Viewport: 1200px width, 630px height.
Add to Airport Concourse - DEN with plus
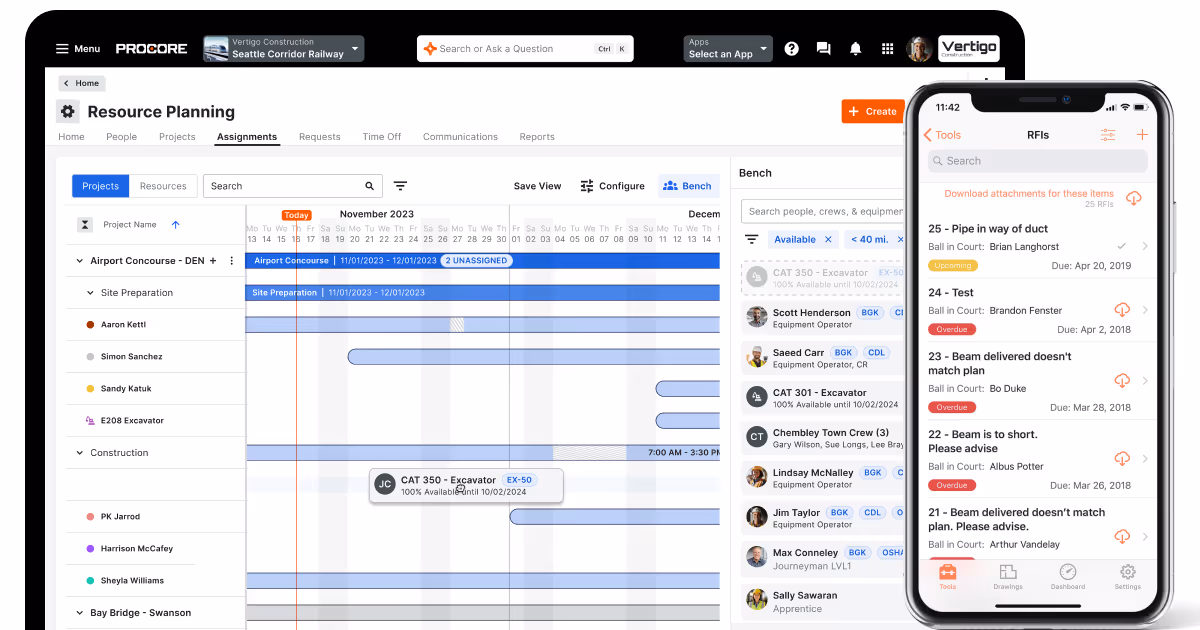coord(213,261)
